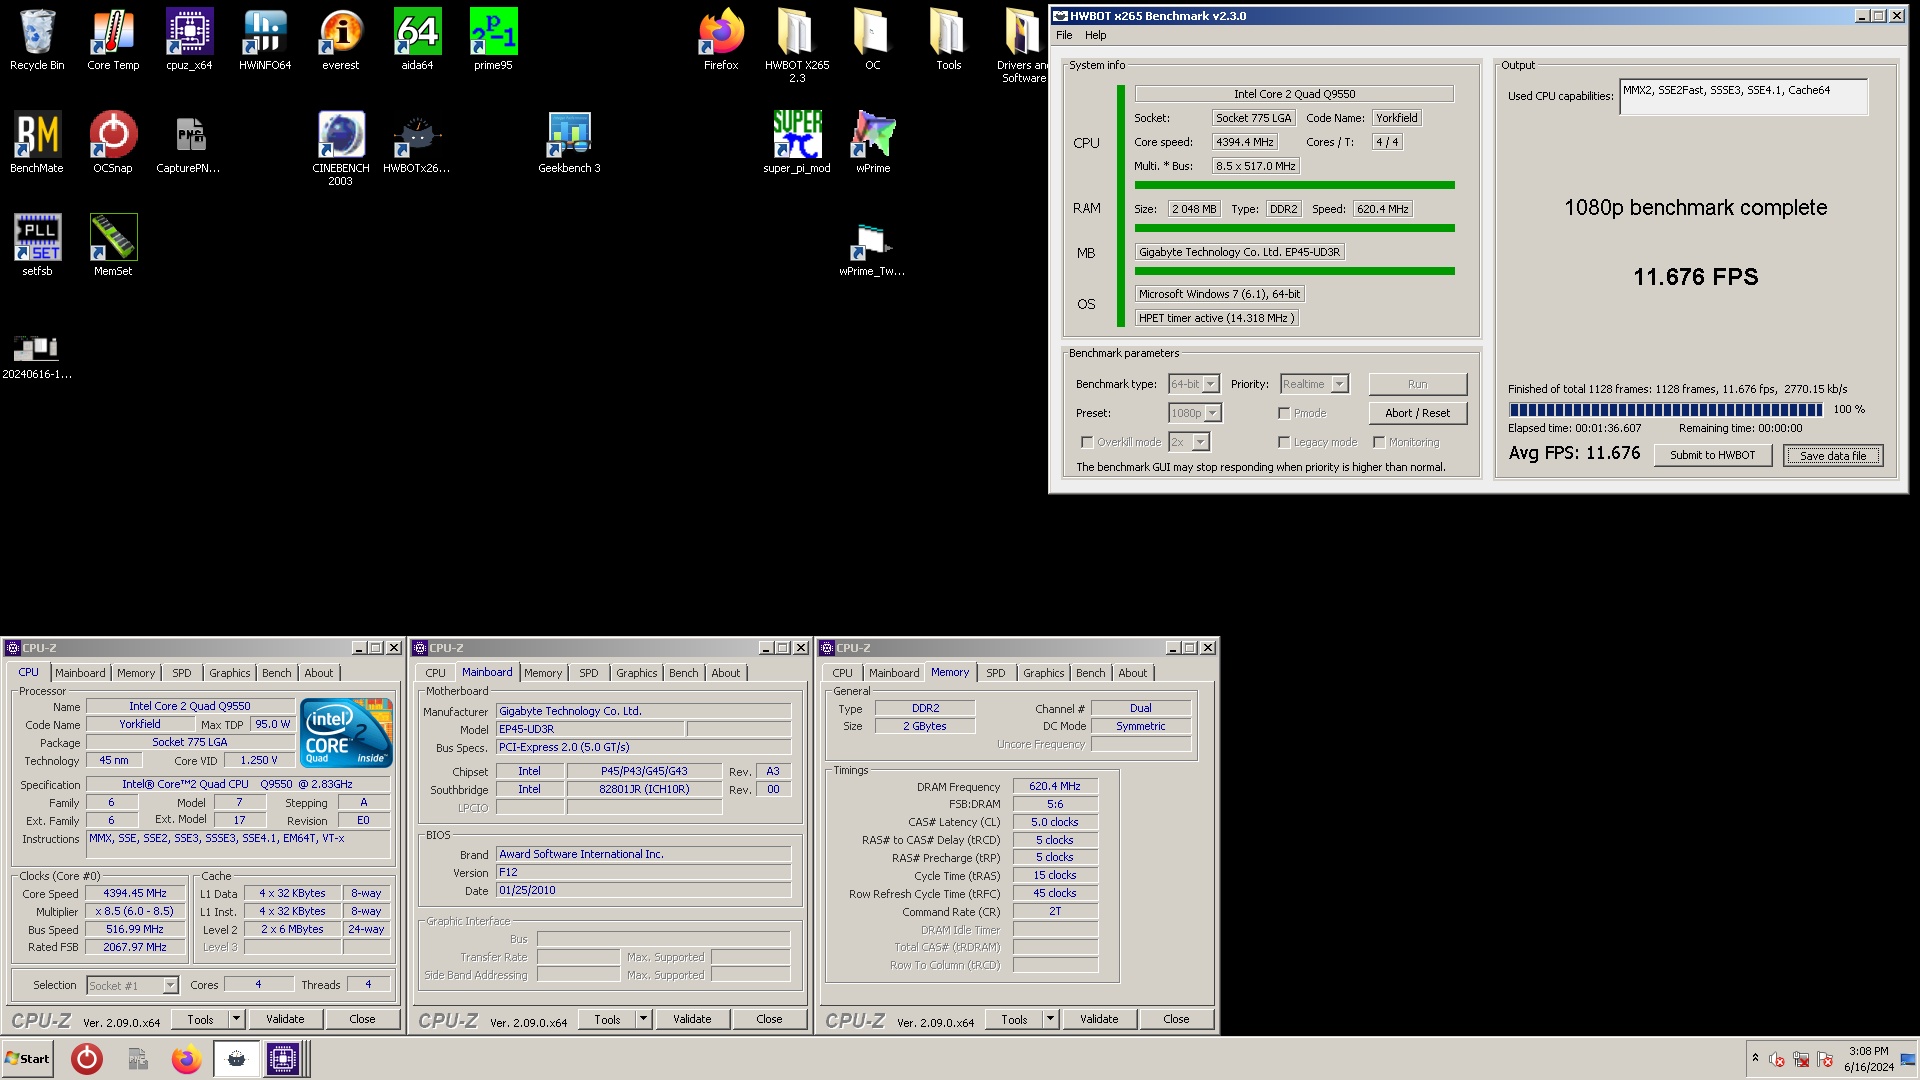This screenshot has height=1080, width=1920.
Task: Open Geekbench 3 desktop shortcut
Action: pos(569,143)
